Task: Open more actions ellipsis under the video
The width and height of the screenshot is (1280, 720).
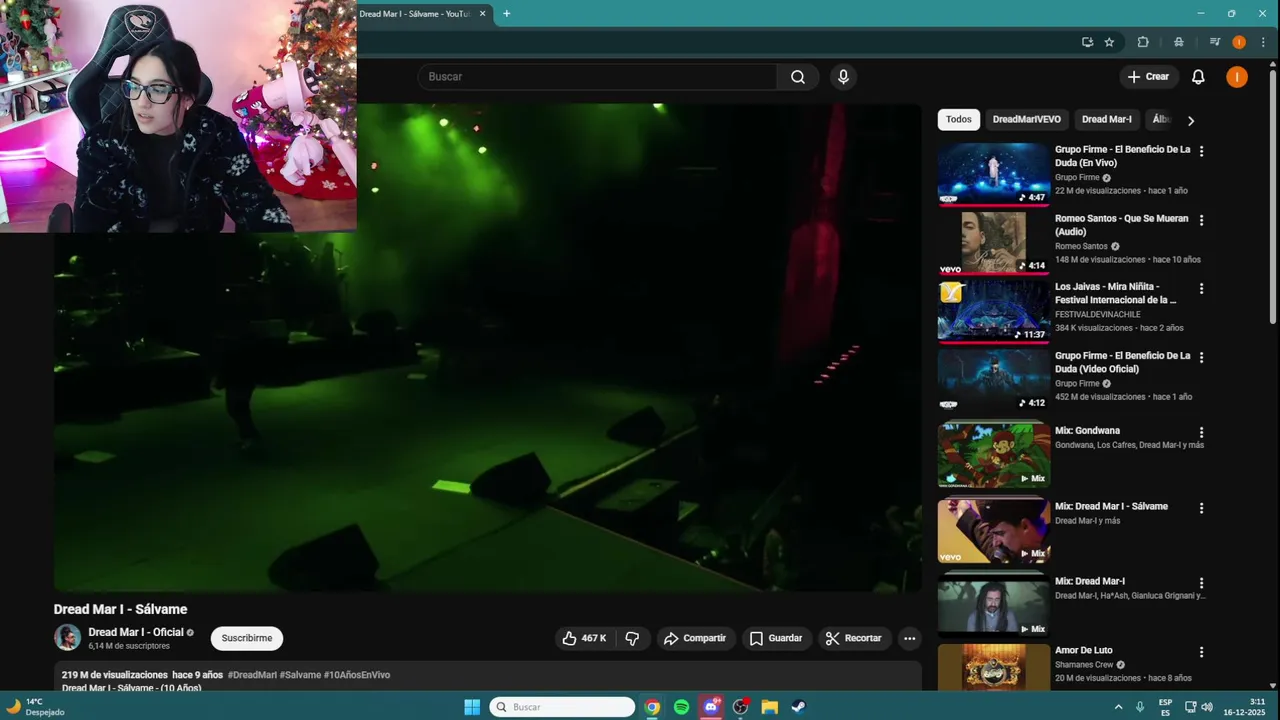Action: pos(909,638)
